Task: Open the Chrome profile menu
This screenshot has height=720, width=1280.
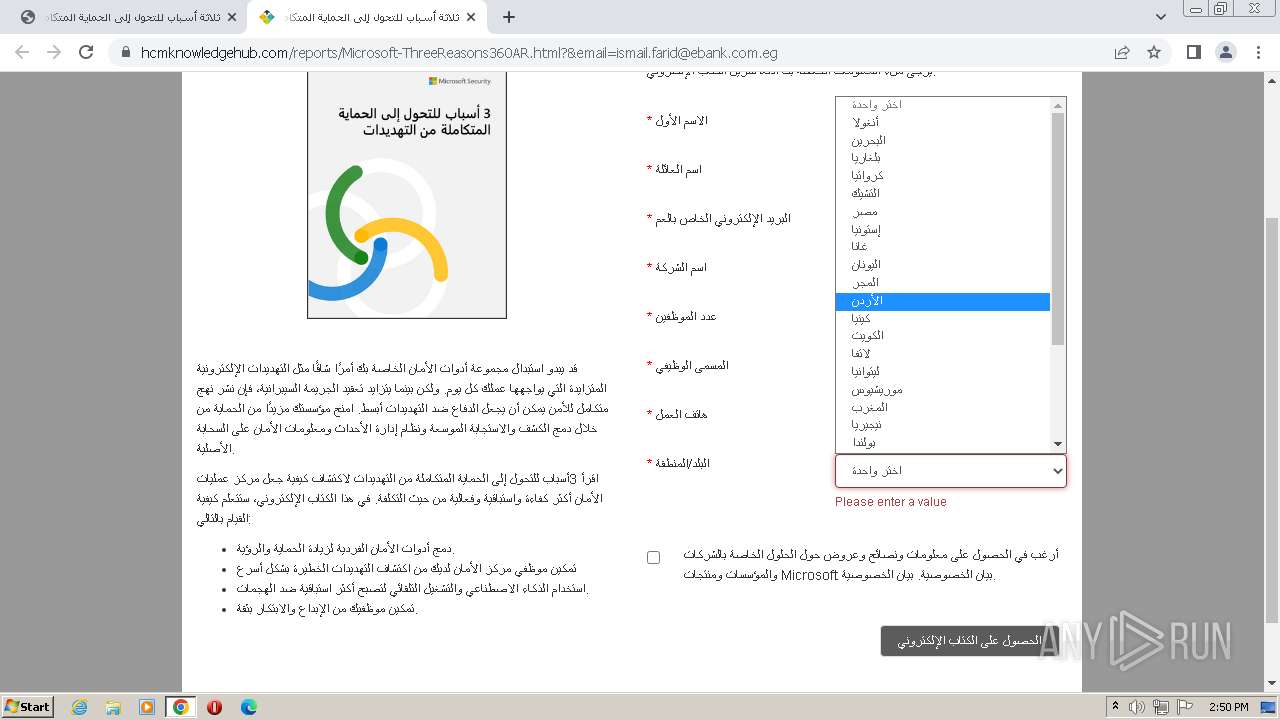Action: [1225, 52]
